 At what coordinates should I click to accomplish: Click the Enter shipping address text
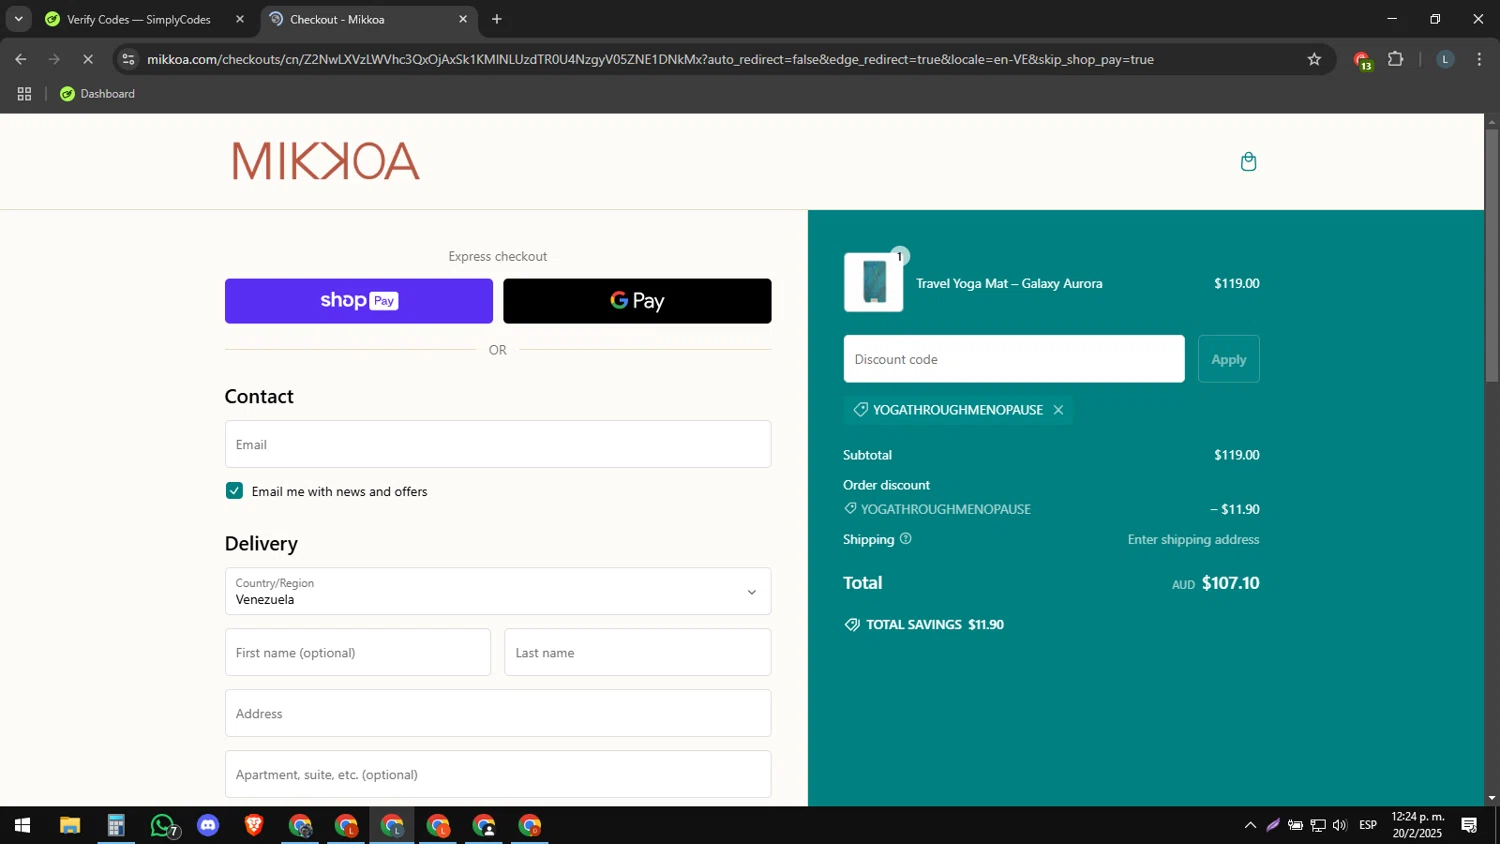pos(1193,539)
